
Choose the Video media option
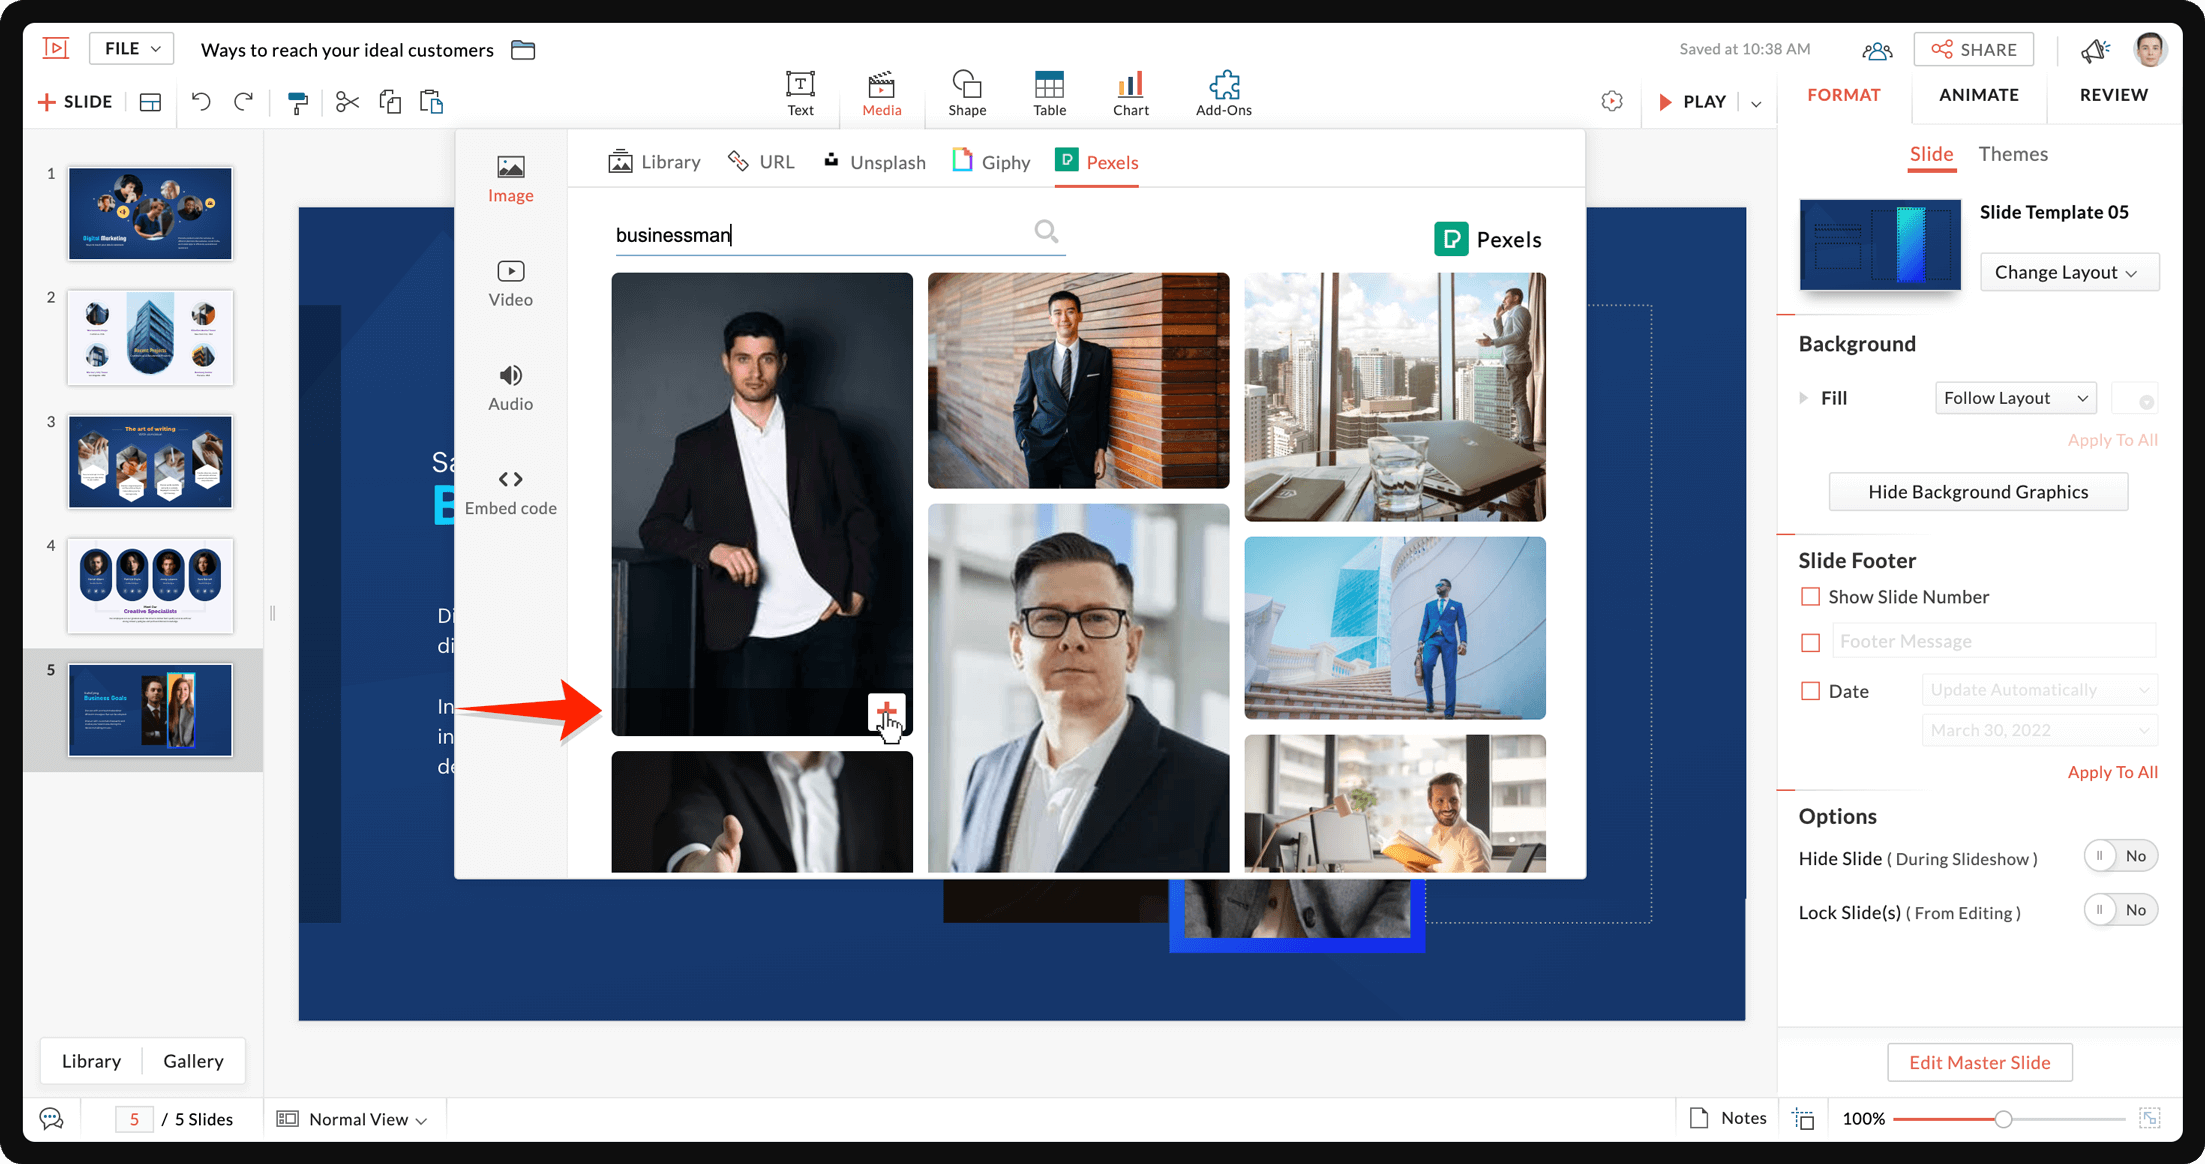click(510, 283)
